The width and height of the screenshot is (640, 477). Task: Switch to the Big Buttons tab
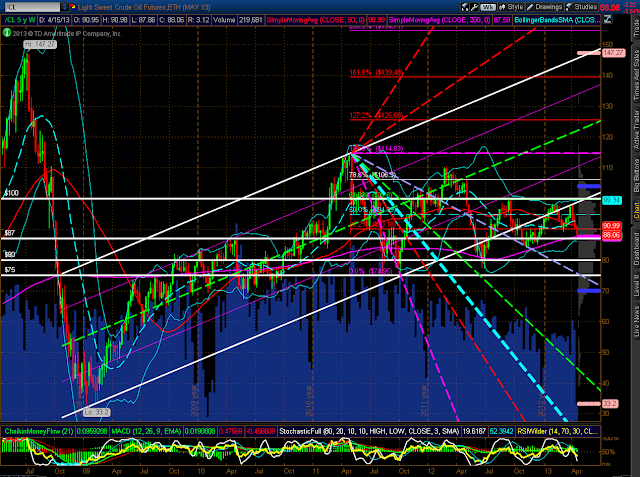636,175
